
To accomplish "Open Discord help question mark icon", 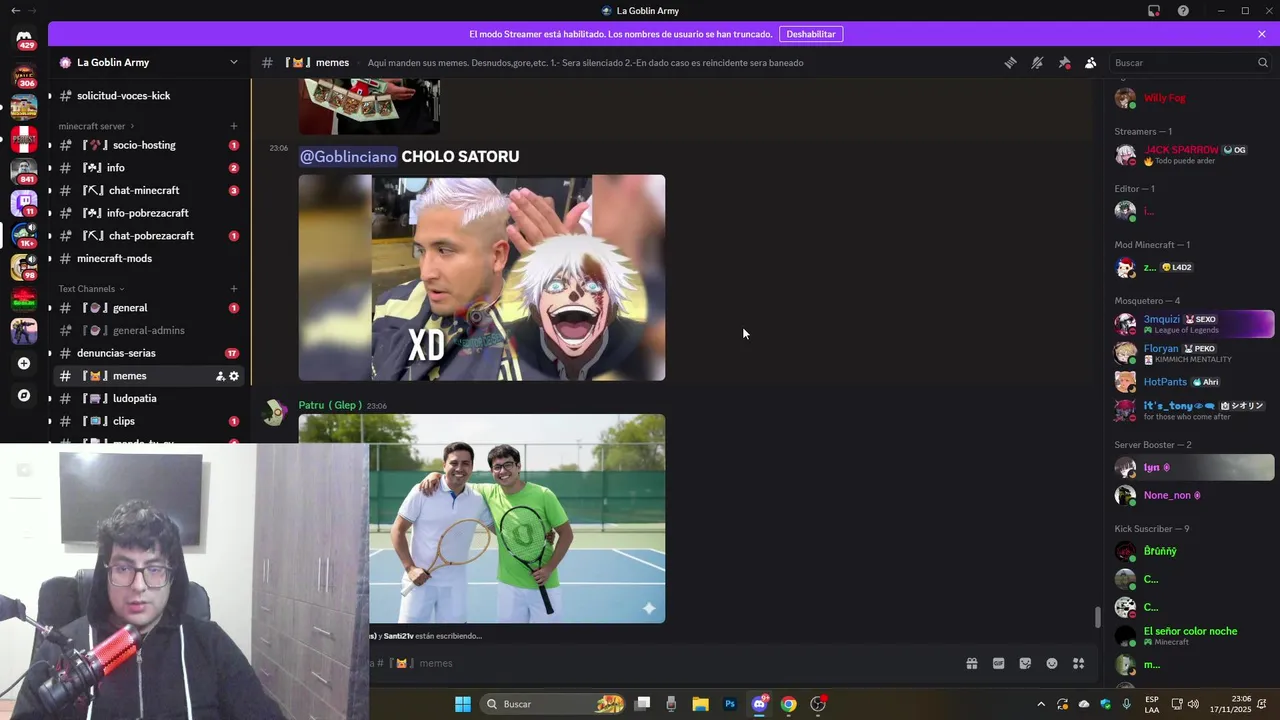I will pos(1183,10).
